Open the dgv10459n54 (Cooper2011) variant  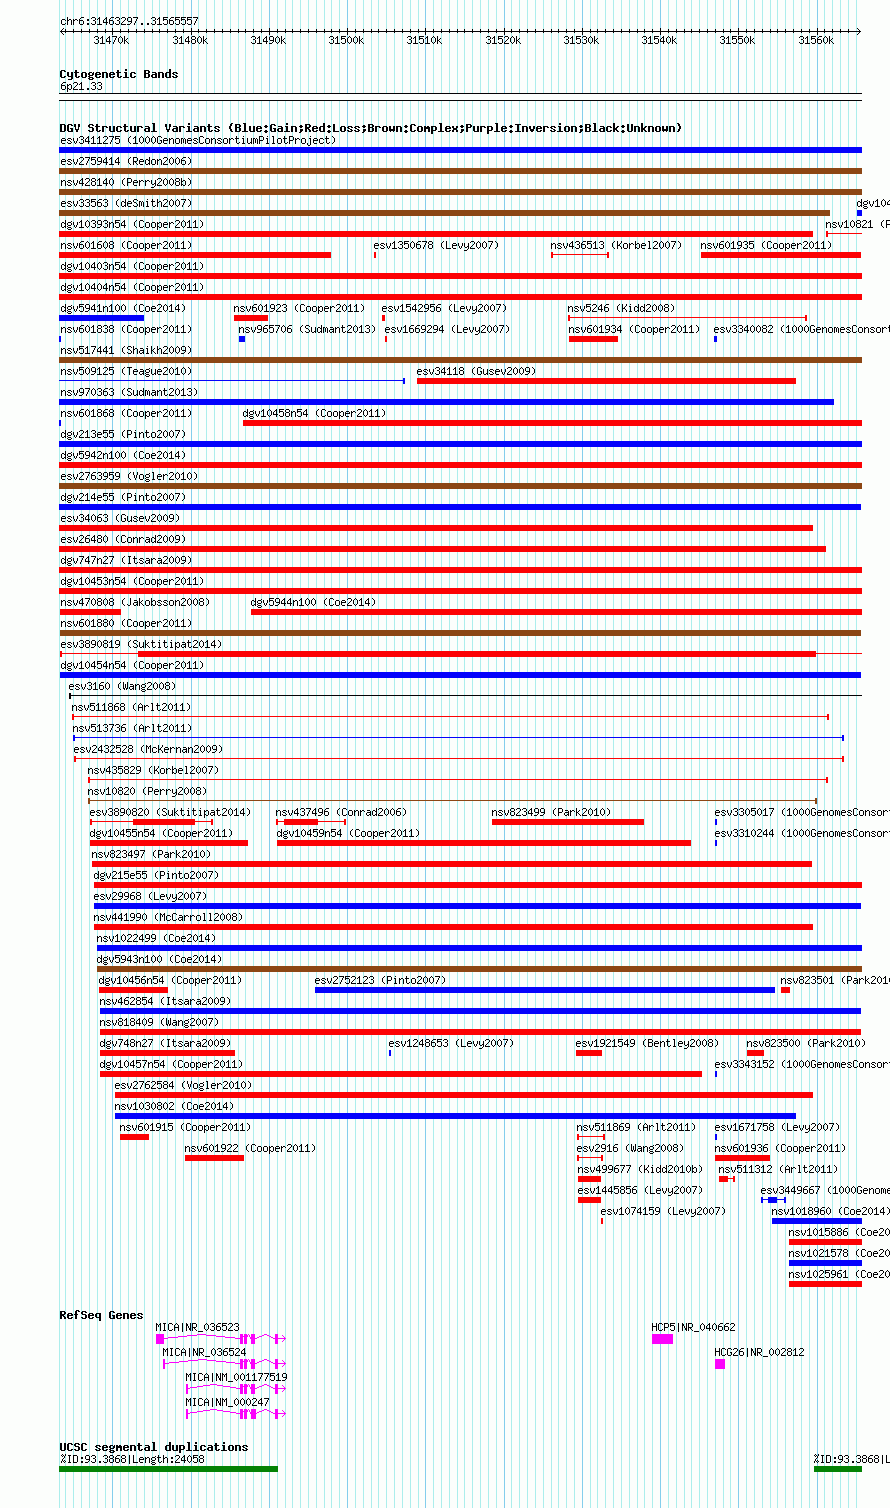349,834
